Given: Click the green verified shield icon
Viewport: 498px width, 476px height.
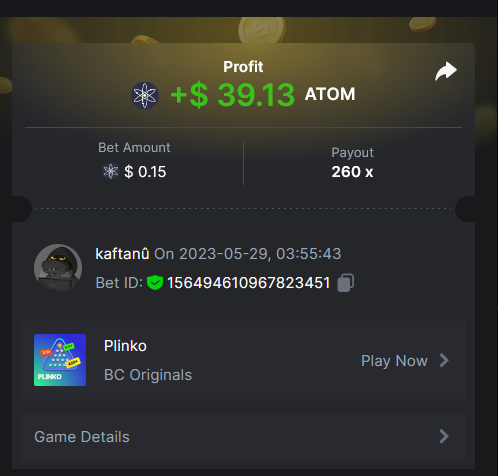Looking at the screenshot, I should click(155, 283).
